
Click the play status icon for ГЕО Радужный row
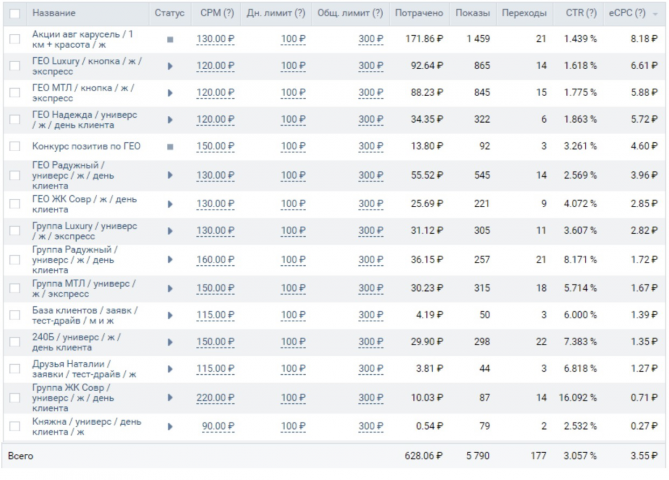[x=170, y=175]
